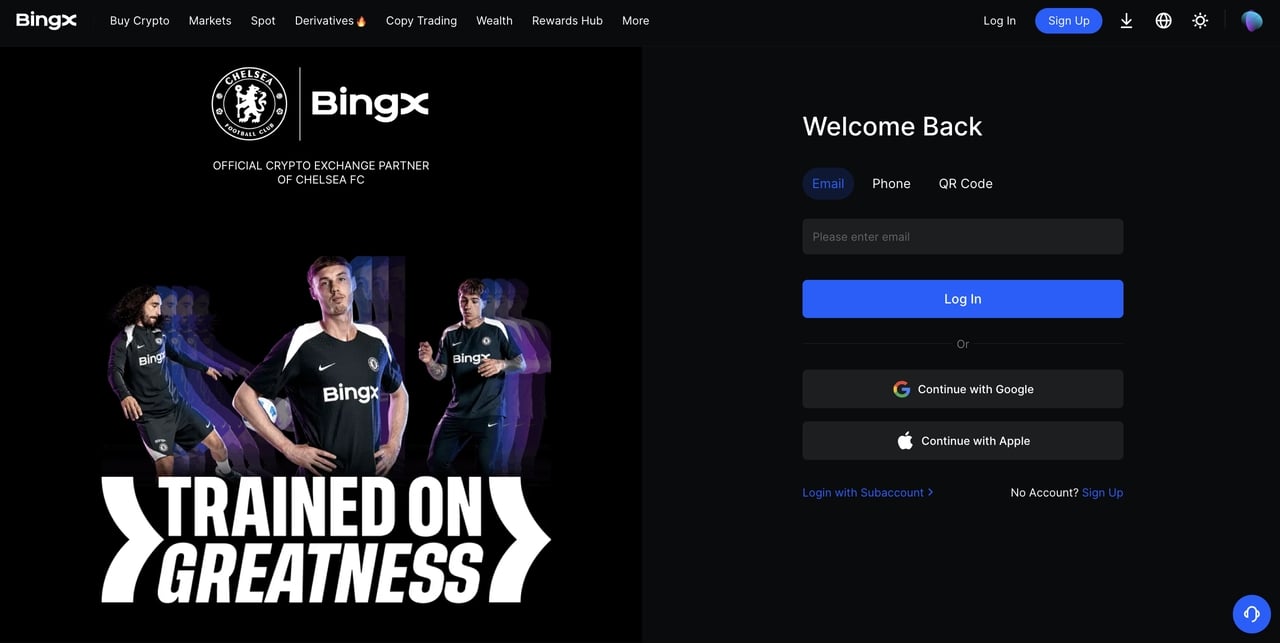1280x643 pixels.
Task: Continue with Apple sign-in
Action: click(x=963, y=441)
